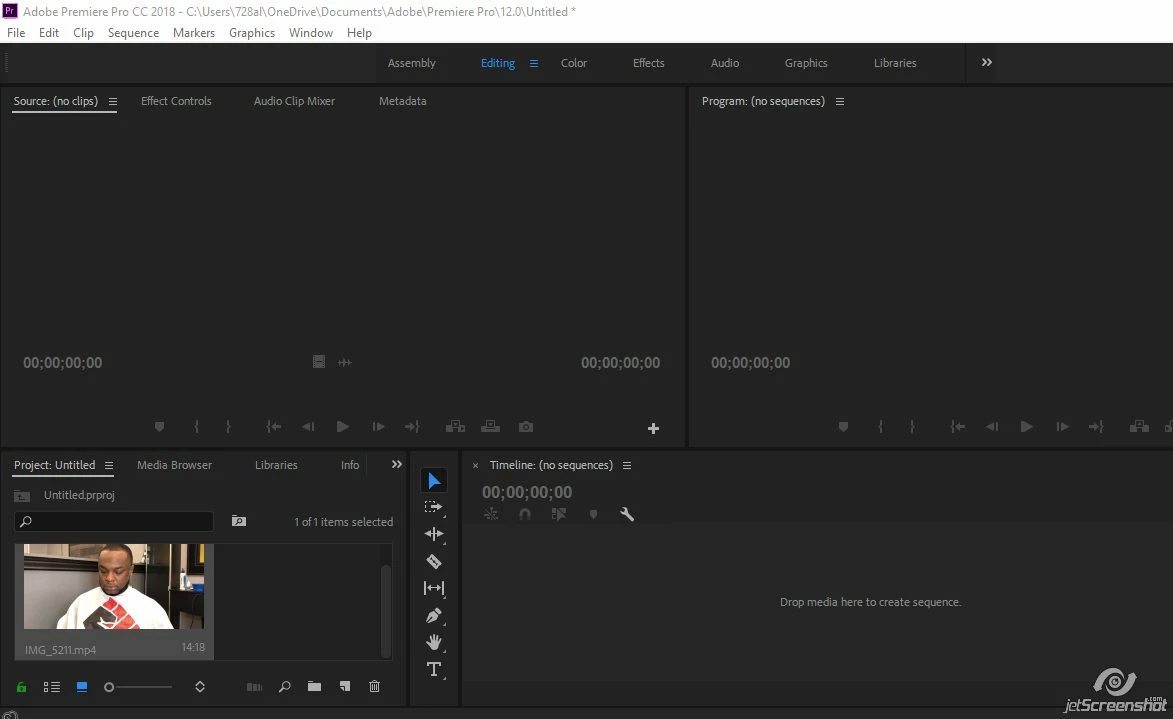
Task: Adjust the thumbnail zoom slider
Action: [138, 687]
